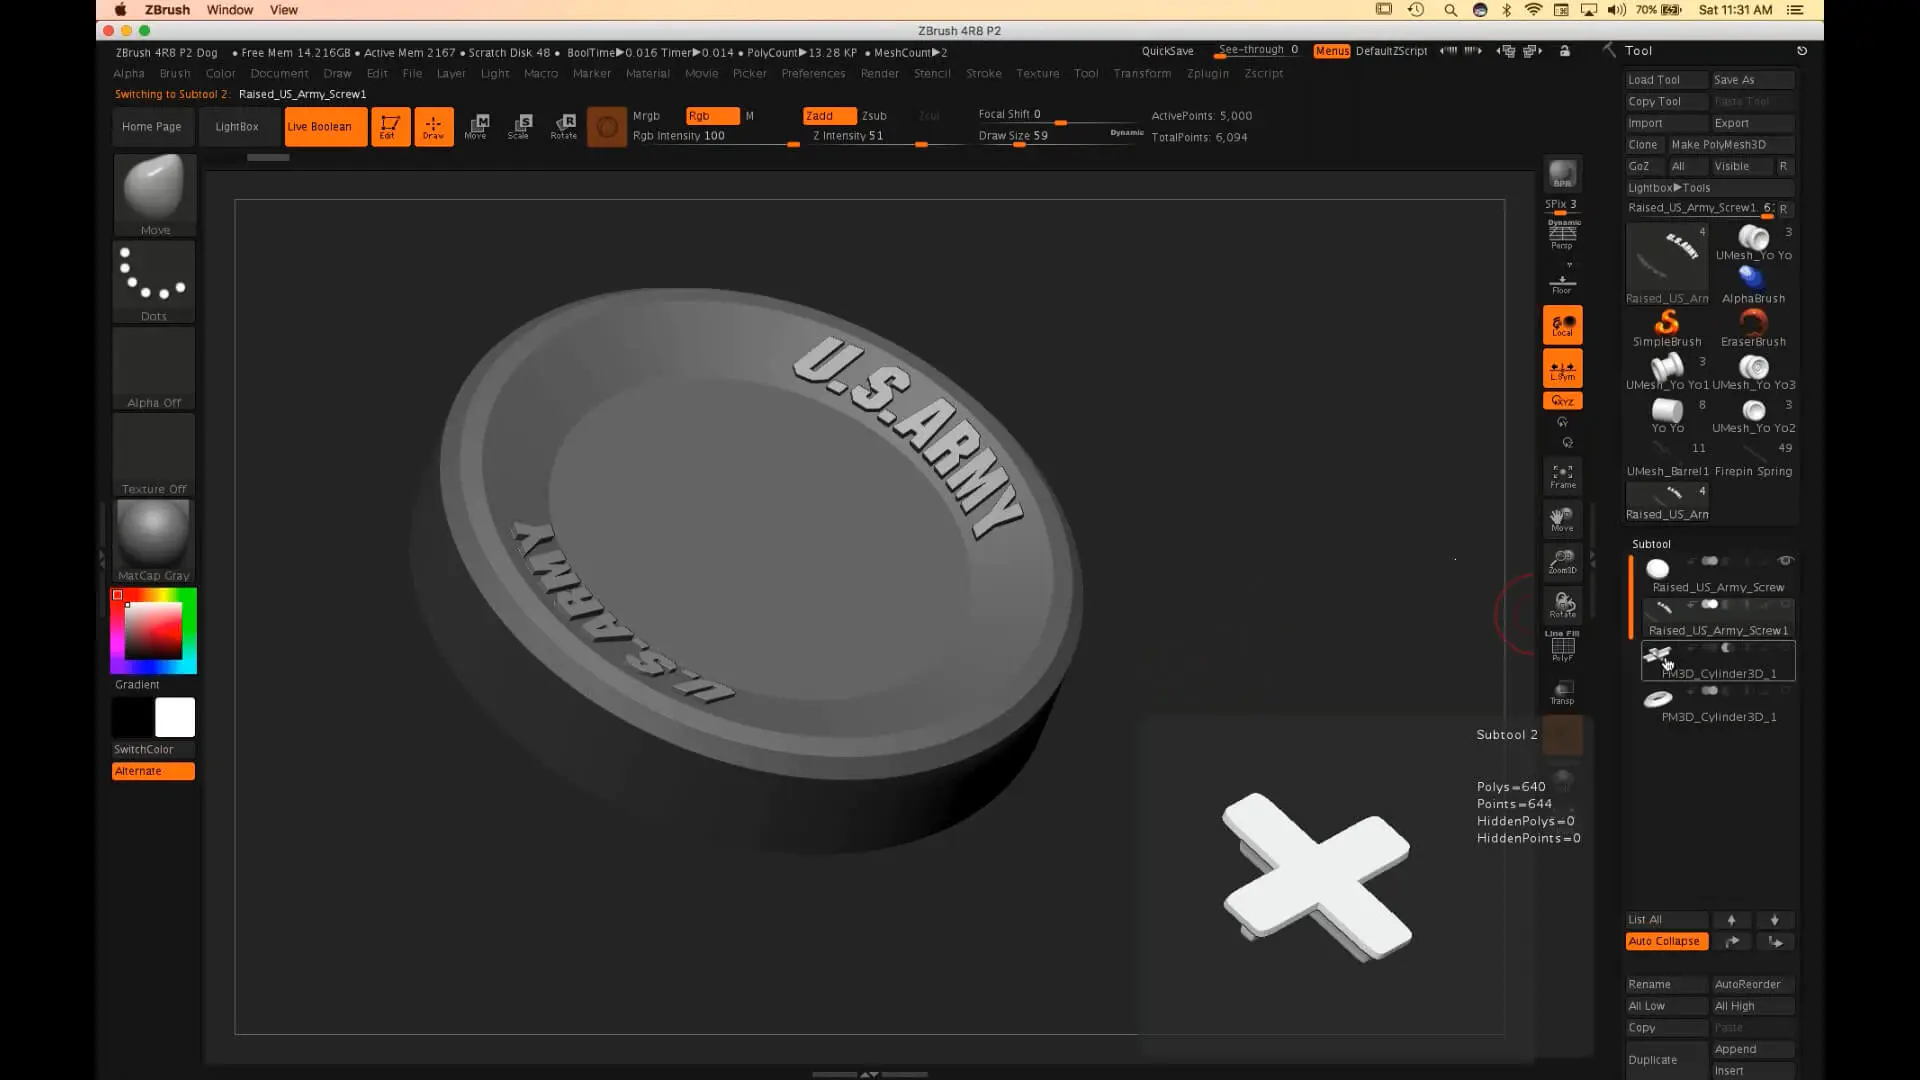The width and height of the screenshot is (1920, 1080).
Task: Select the Raised_US_Army_Screw1 subtool
Action: pos(1718,618)
